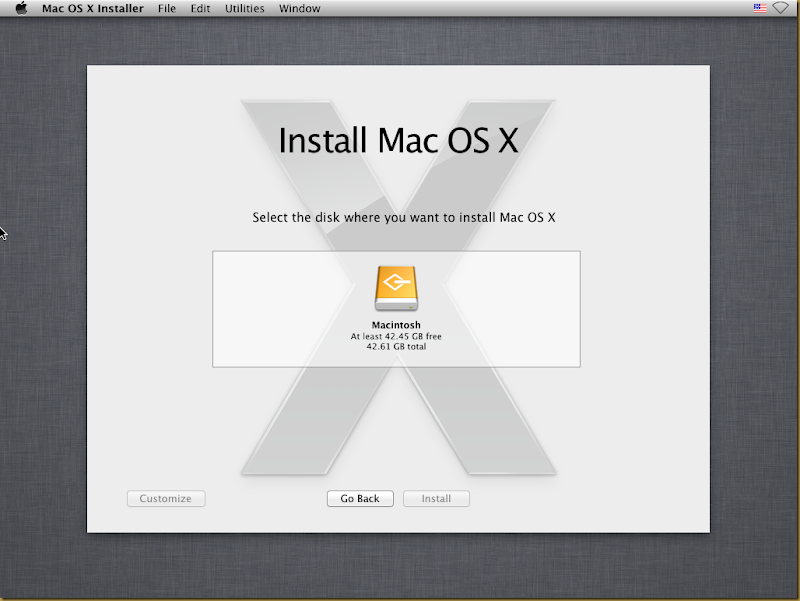The width and height of the screenshot is (800, 601).
Task: Open the Edit menu
Action: coord(201,9)
